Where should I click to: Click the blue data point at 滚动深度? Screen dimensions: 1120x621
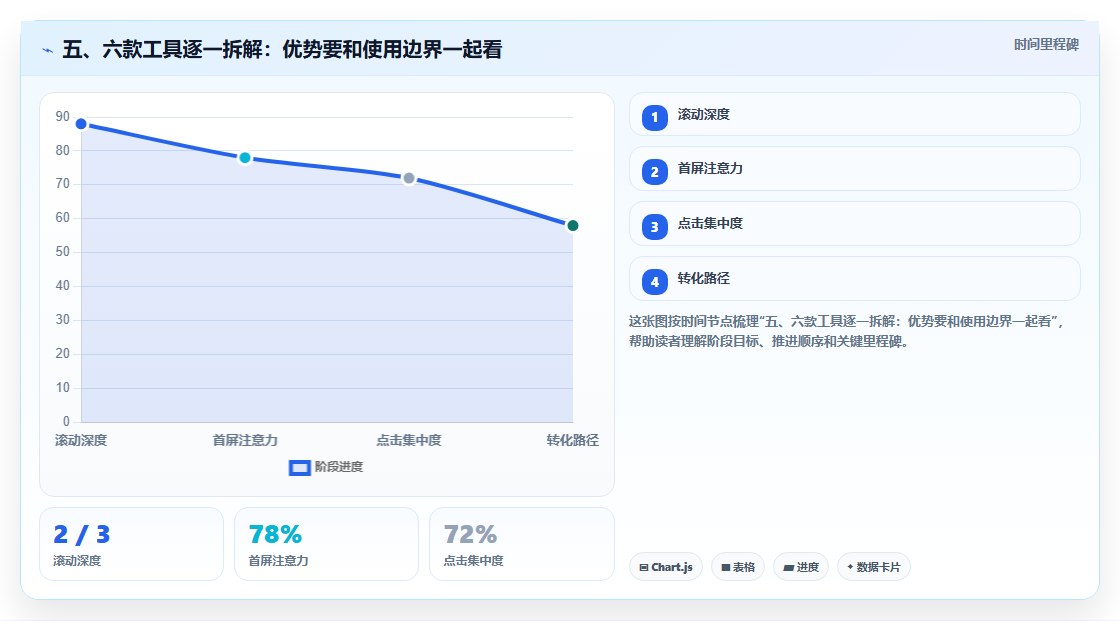(x=81, y=124)
